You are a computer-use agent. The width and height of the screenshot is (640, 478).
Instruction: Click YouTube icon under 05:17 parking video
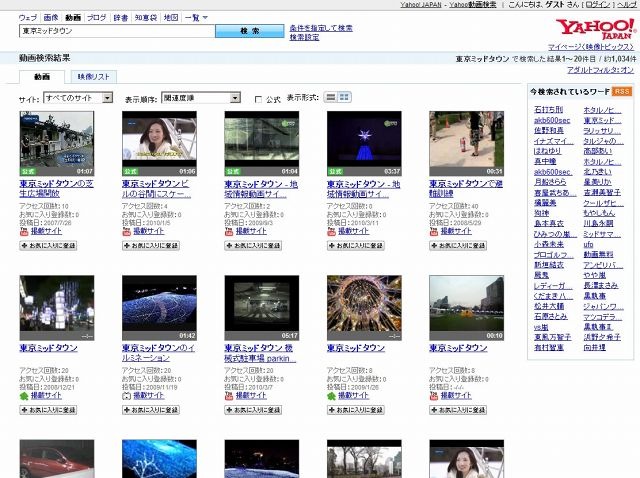[229, 396]
